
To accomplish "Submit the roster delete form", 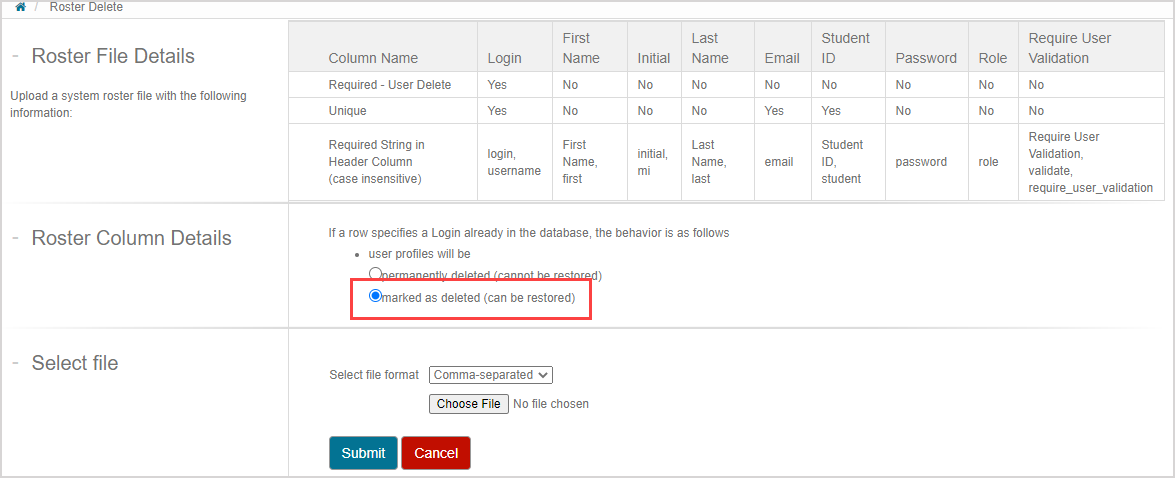I will pos(363,453).
